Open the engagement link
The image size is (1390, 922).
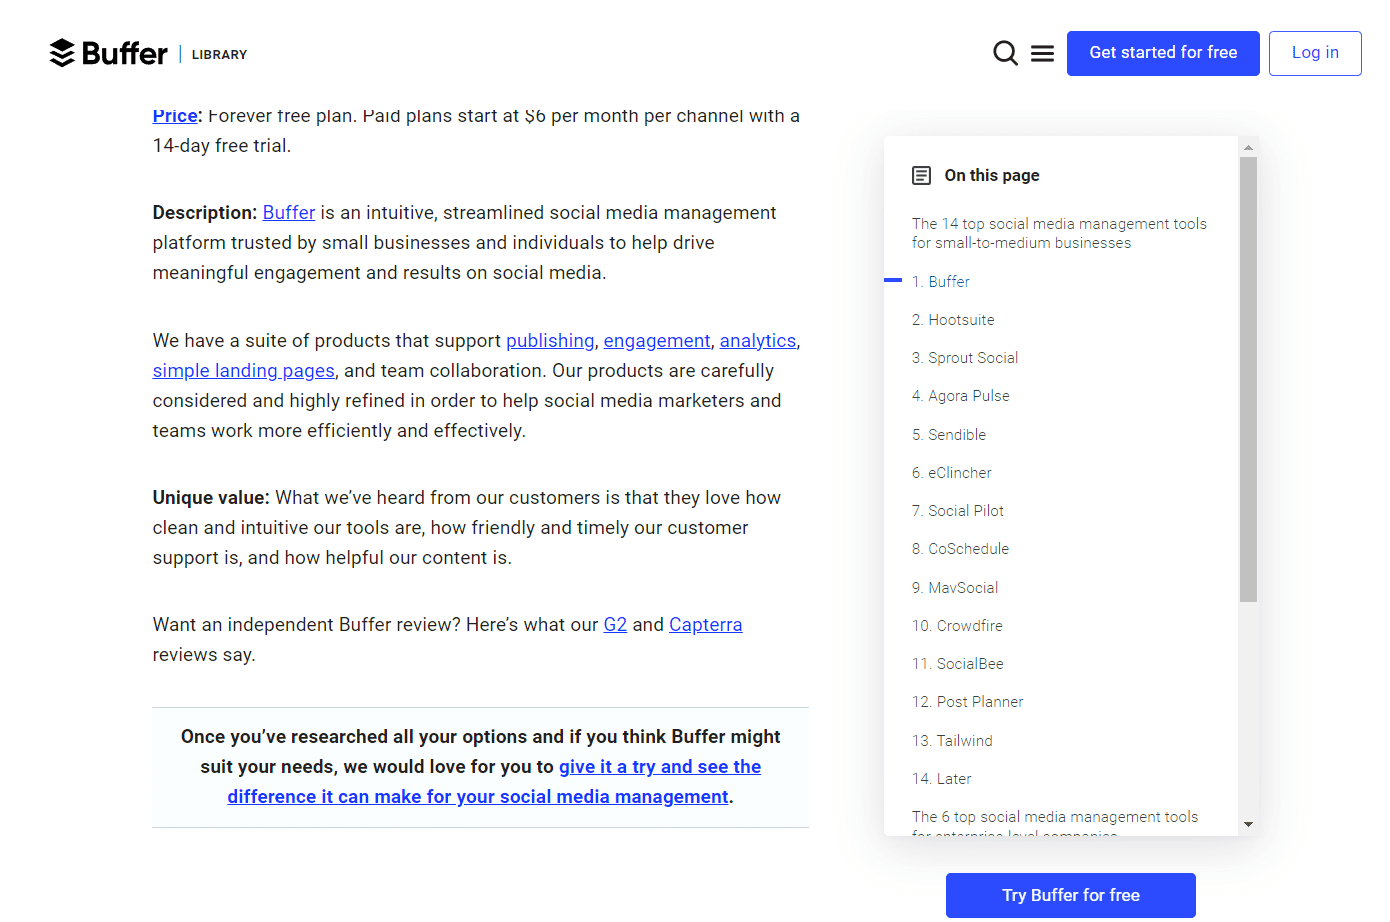(x=657, y=341)
